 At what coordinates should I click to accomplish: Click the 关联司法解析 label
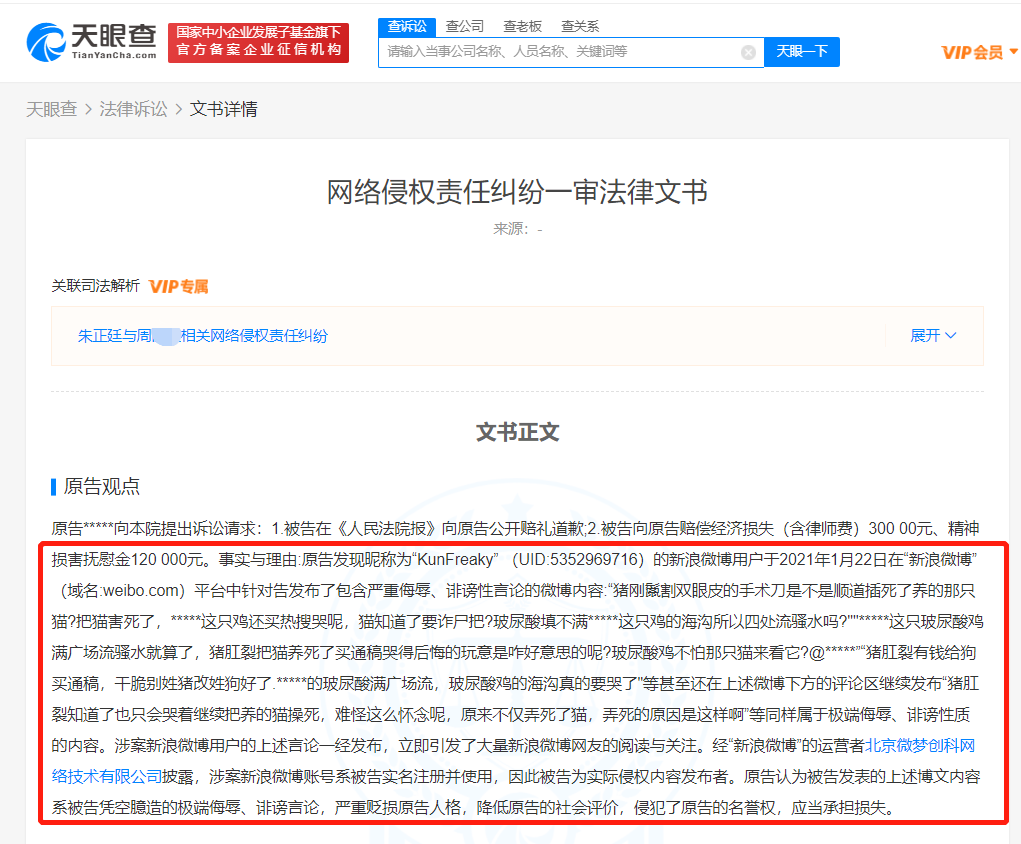pyautogui.click(x=96, y=286)
